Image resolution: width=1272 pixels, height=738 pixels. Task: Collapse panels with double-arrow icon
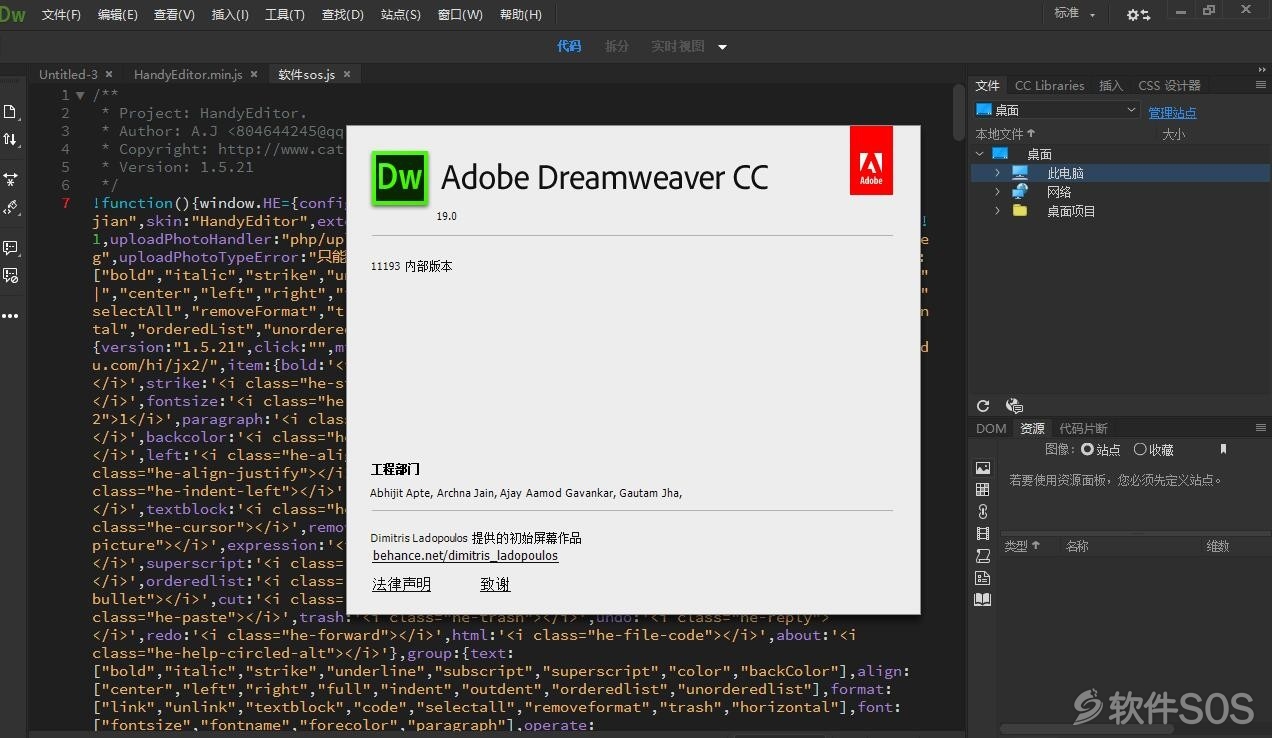pos(1262,70)
